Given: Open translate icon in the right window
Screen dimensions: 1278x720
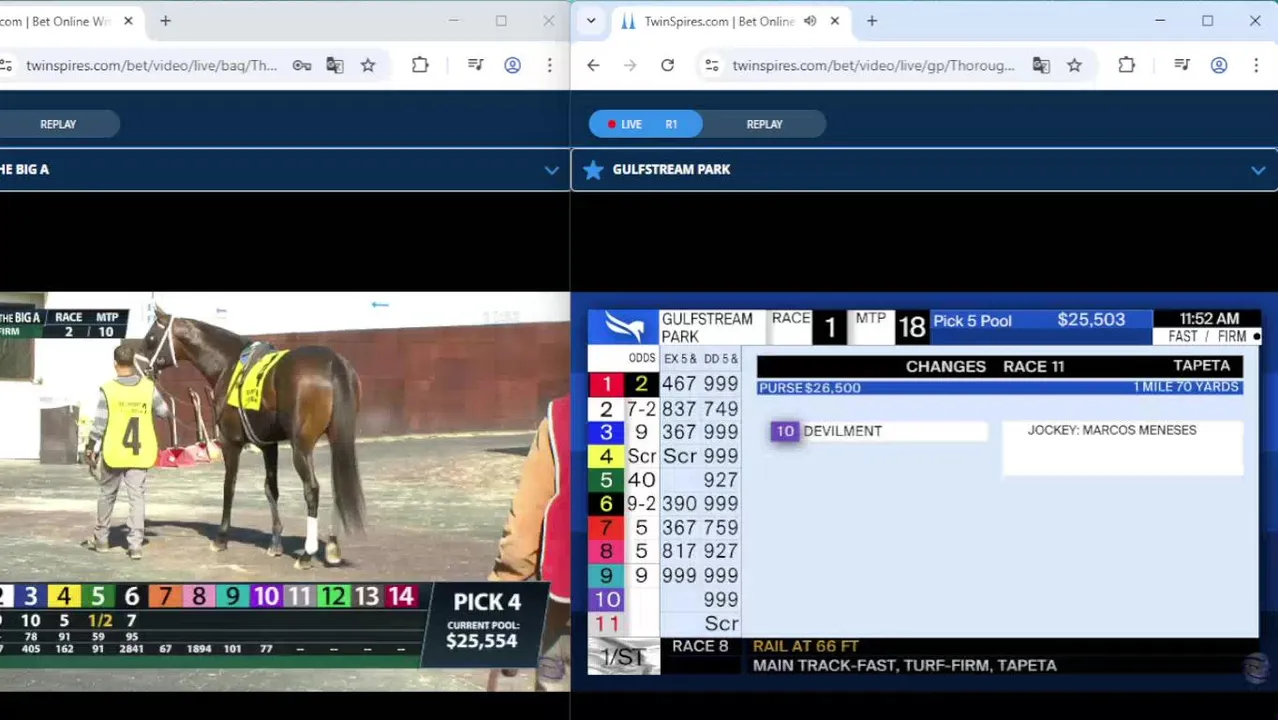Looking at the screenshot, I should point(1041,66).
